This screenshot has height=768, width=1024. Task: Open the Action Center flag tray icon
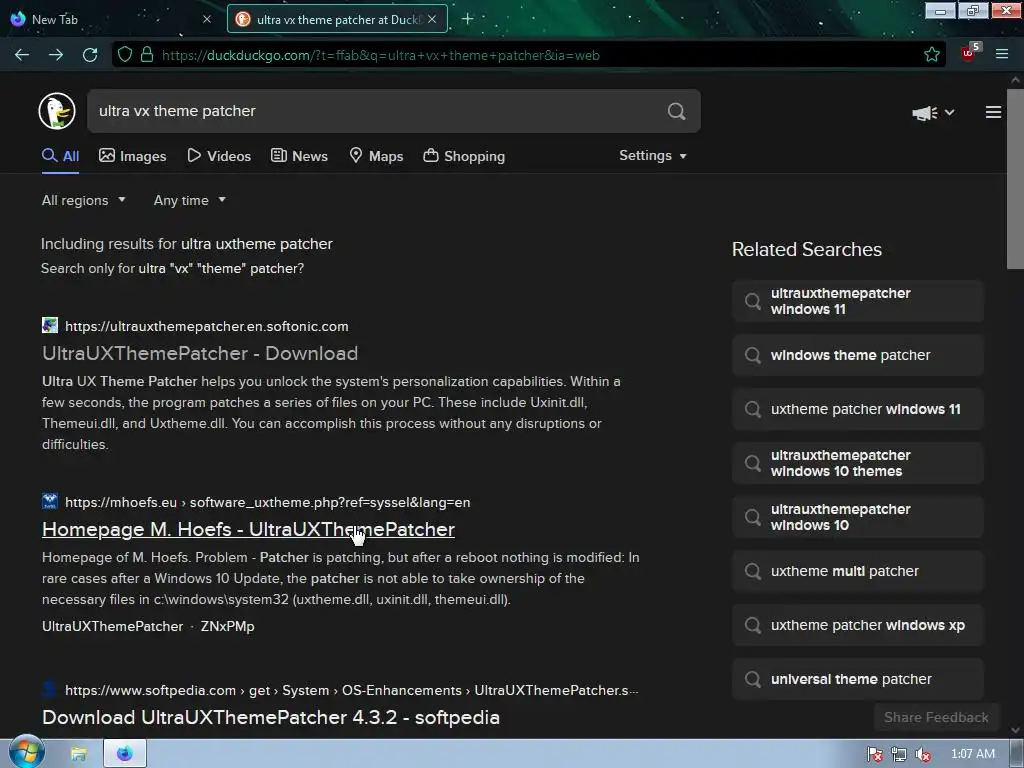[x=875, y=754]
